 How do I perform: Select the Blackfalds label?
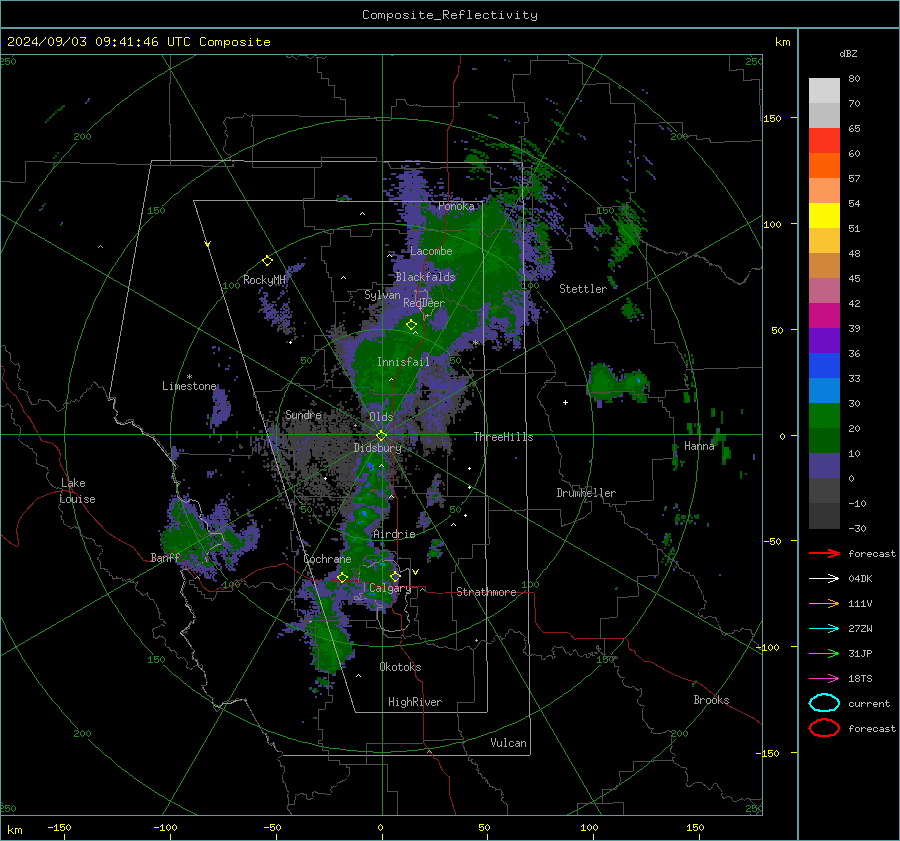click(x=425, y=277)
